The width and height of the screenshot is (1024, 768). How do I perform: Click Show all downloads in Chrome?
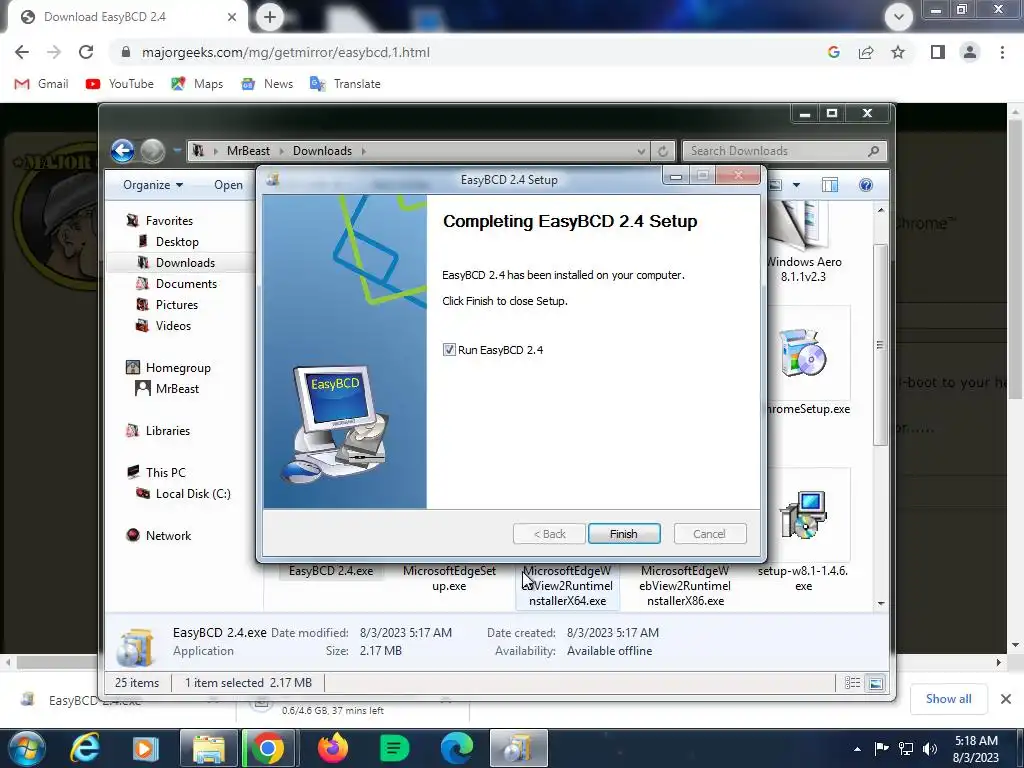point(948,699)
